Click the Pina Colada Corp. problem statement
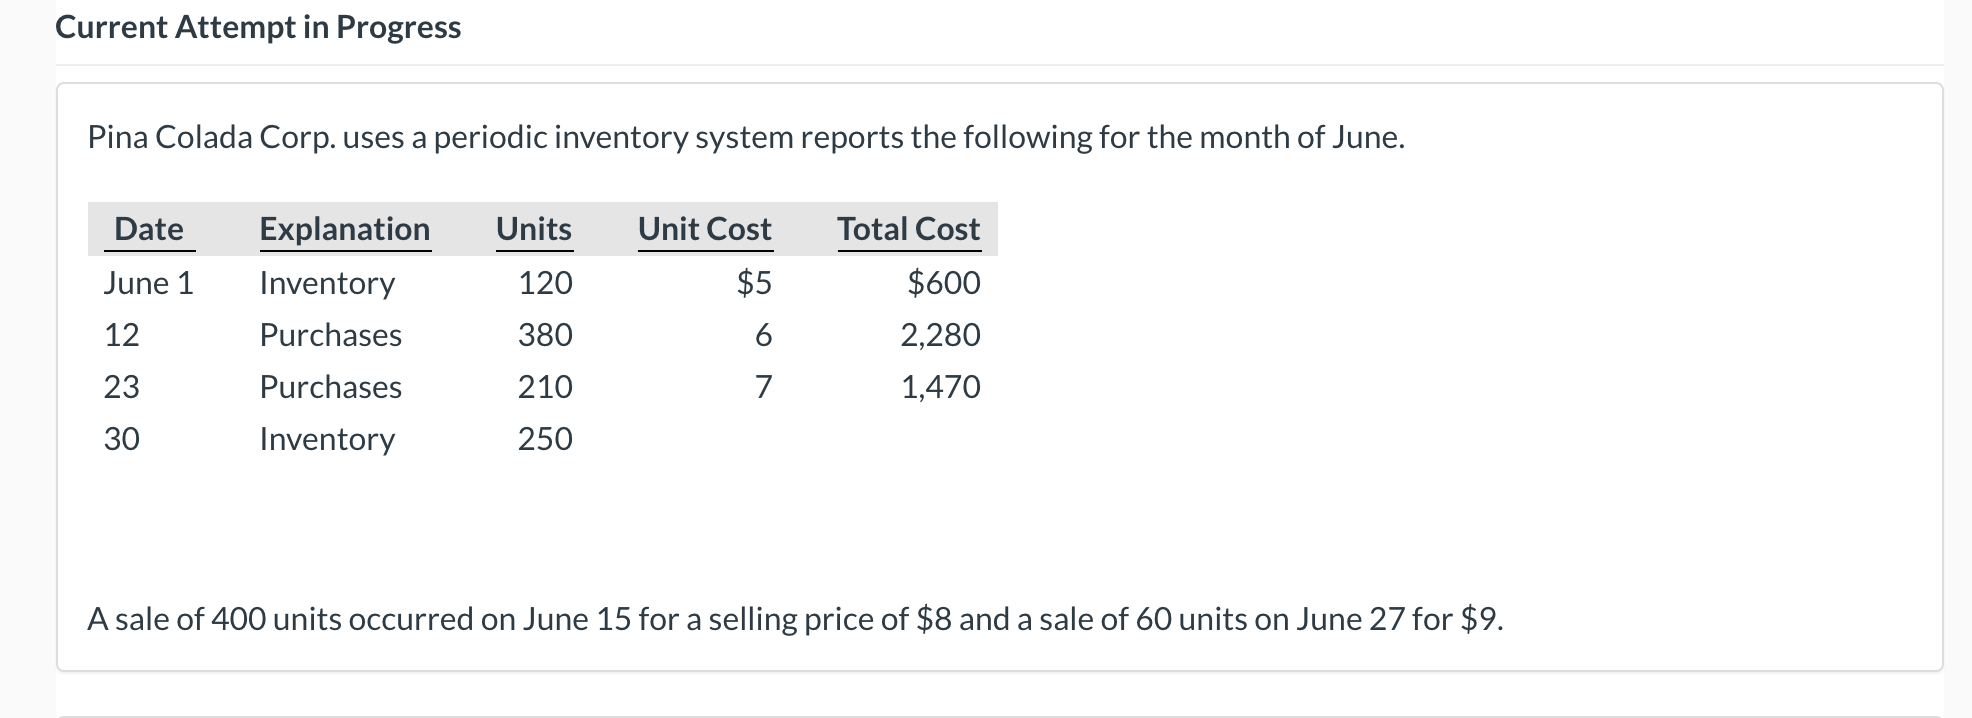The width and height of the screenshot is (1972, 718). [745, 137]
